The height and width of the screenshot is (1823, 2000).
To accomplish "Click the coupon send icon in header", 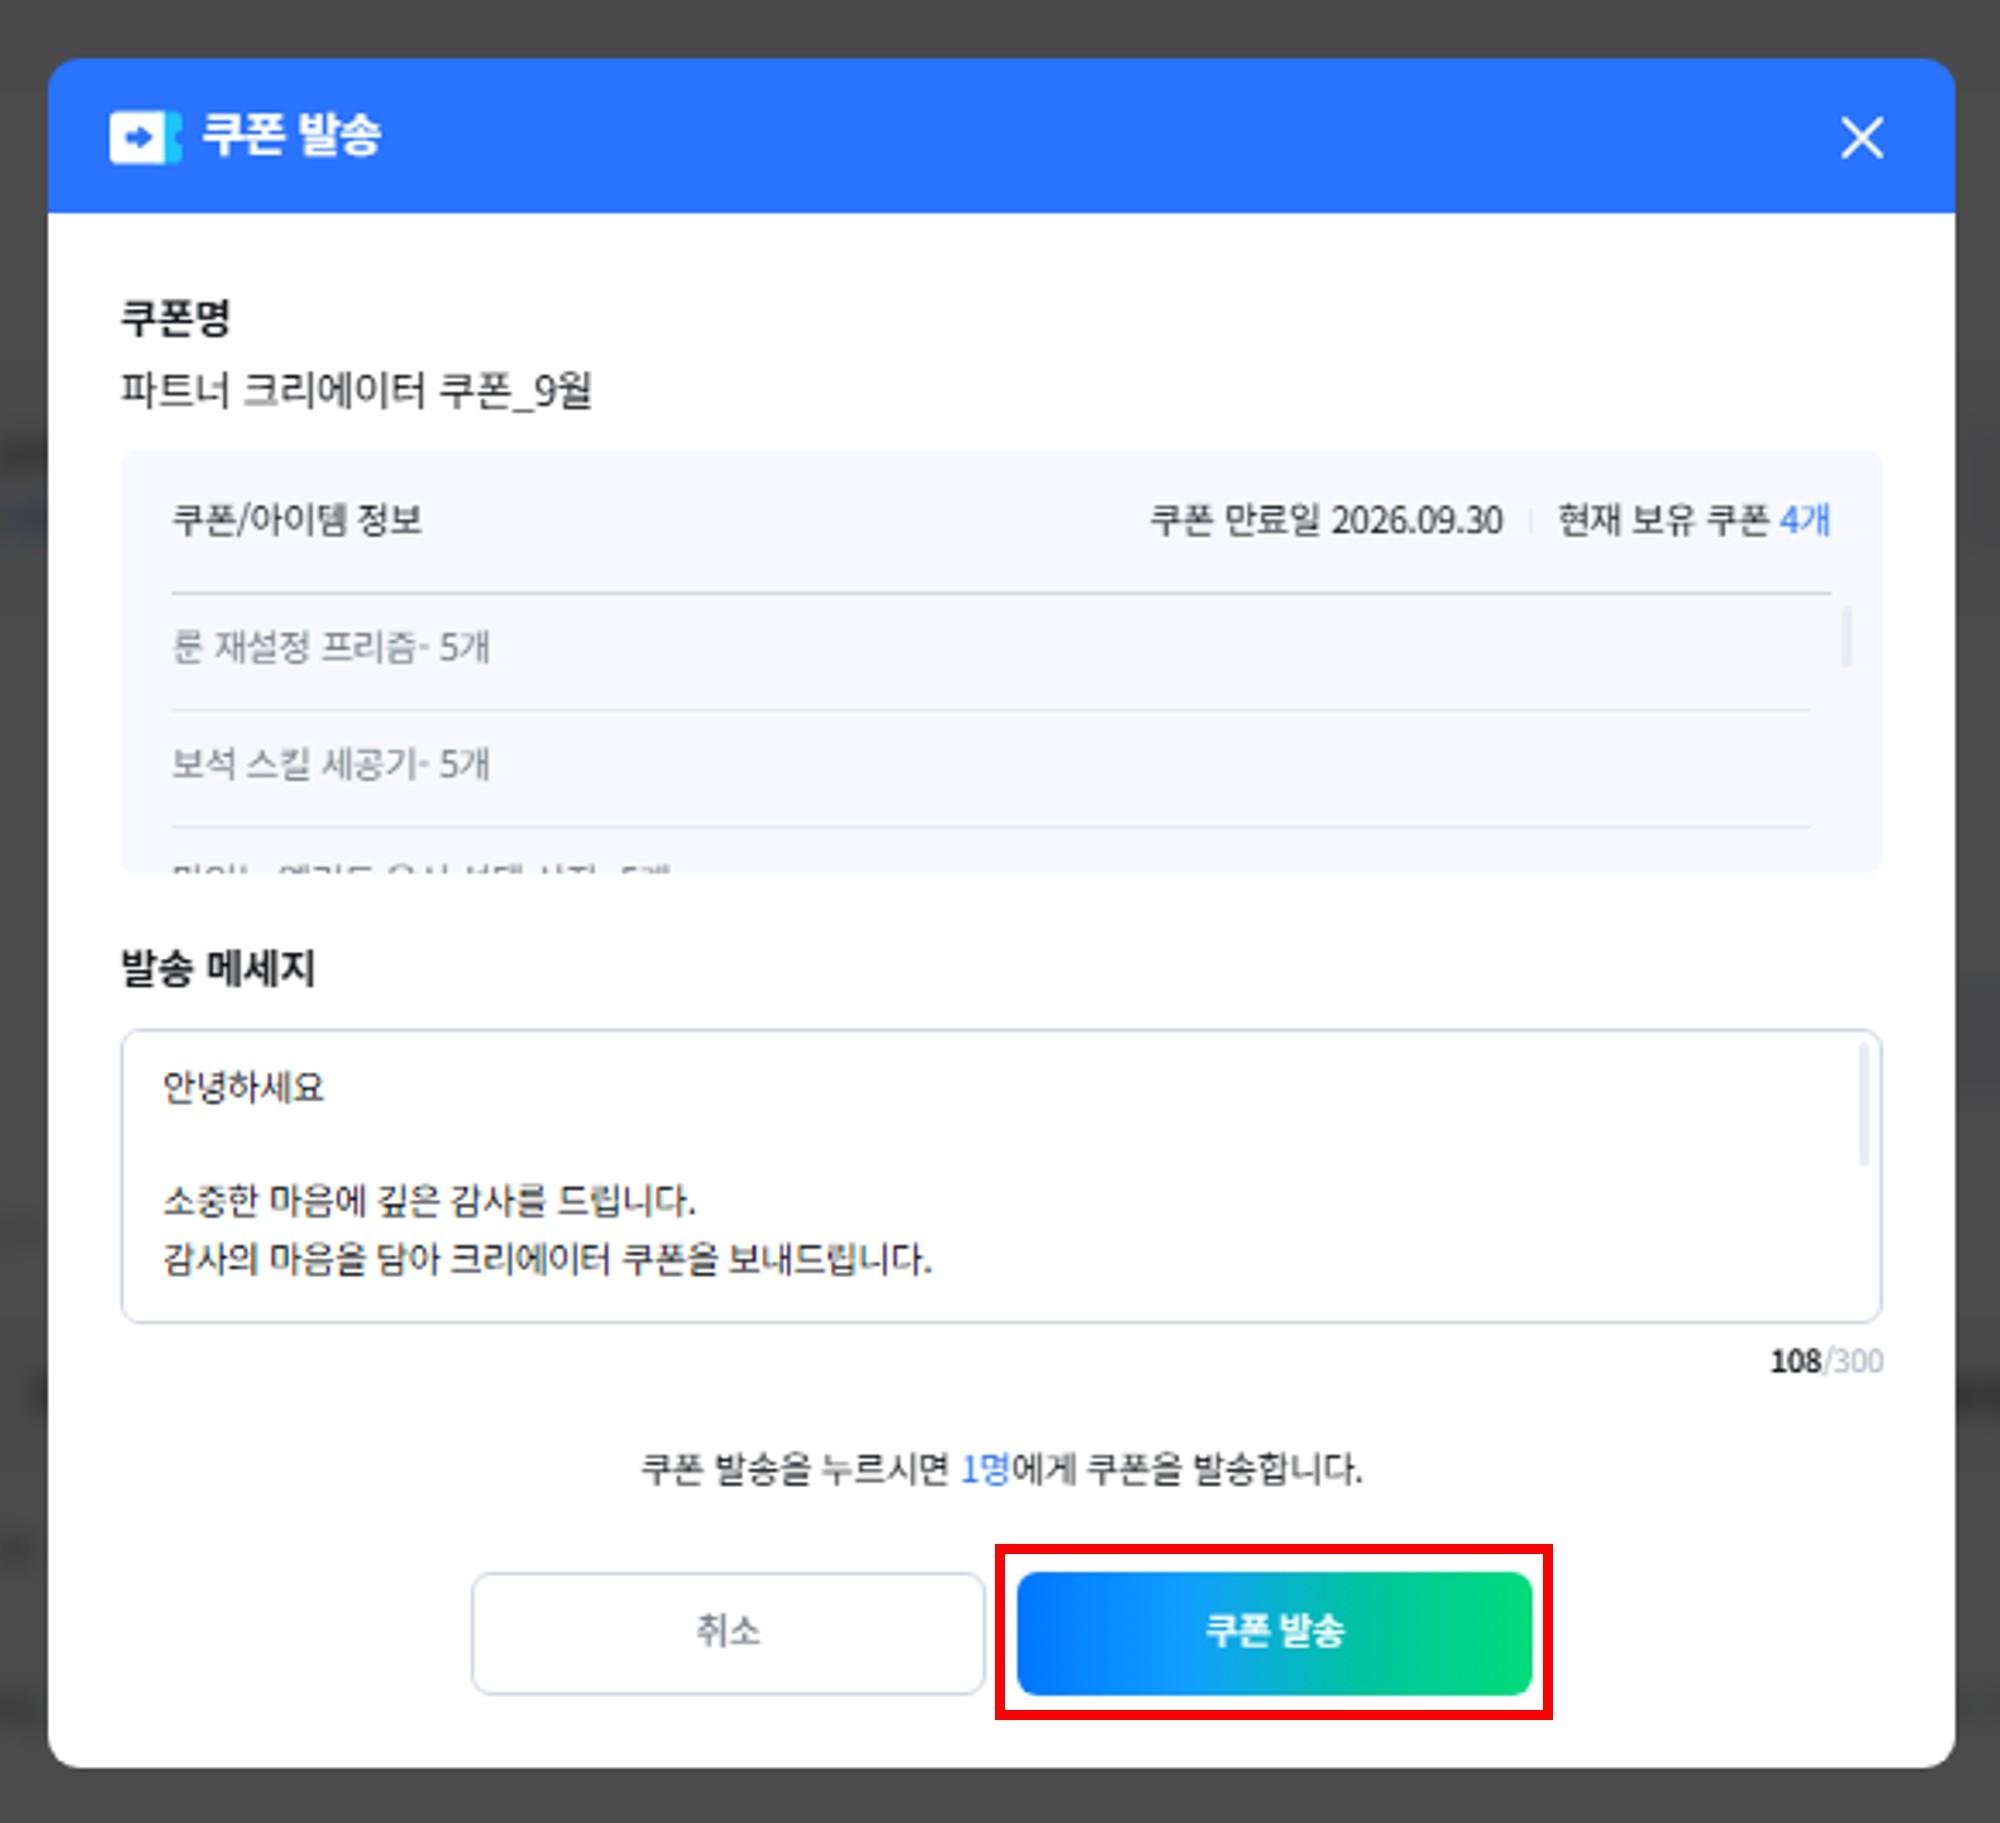I will point(145,136).
